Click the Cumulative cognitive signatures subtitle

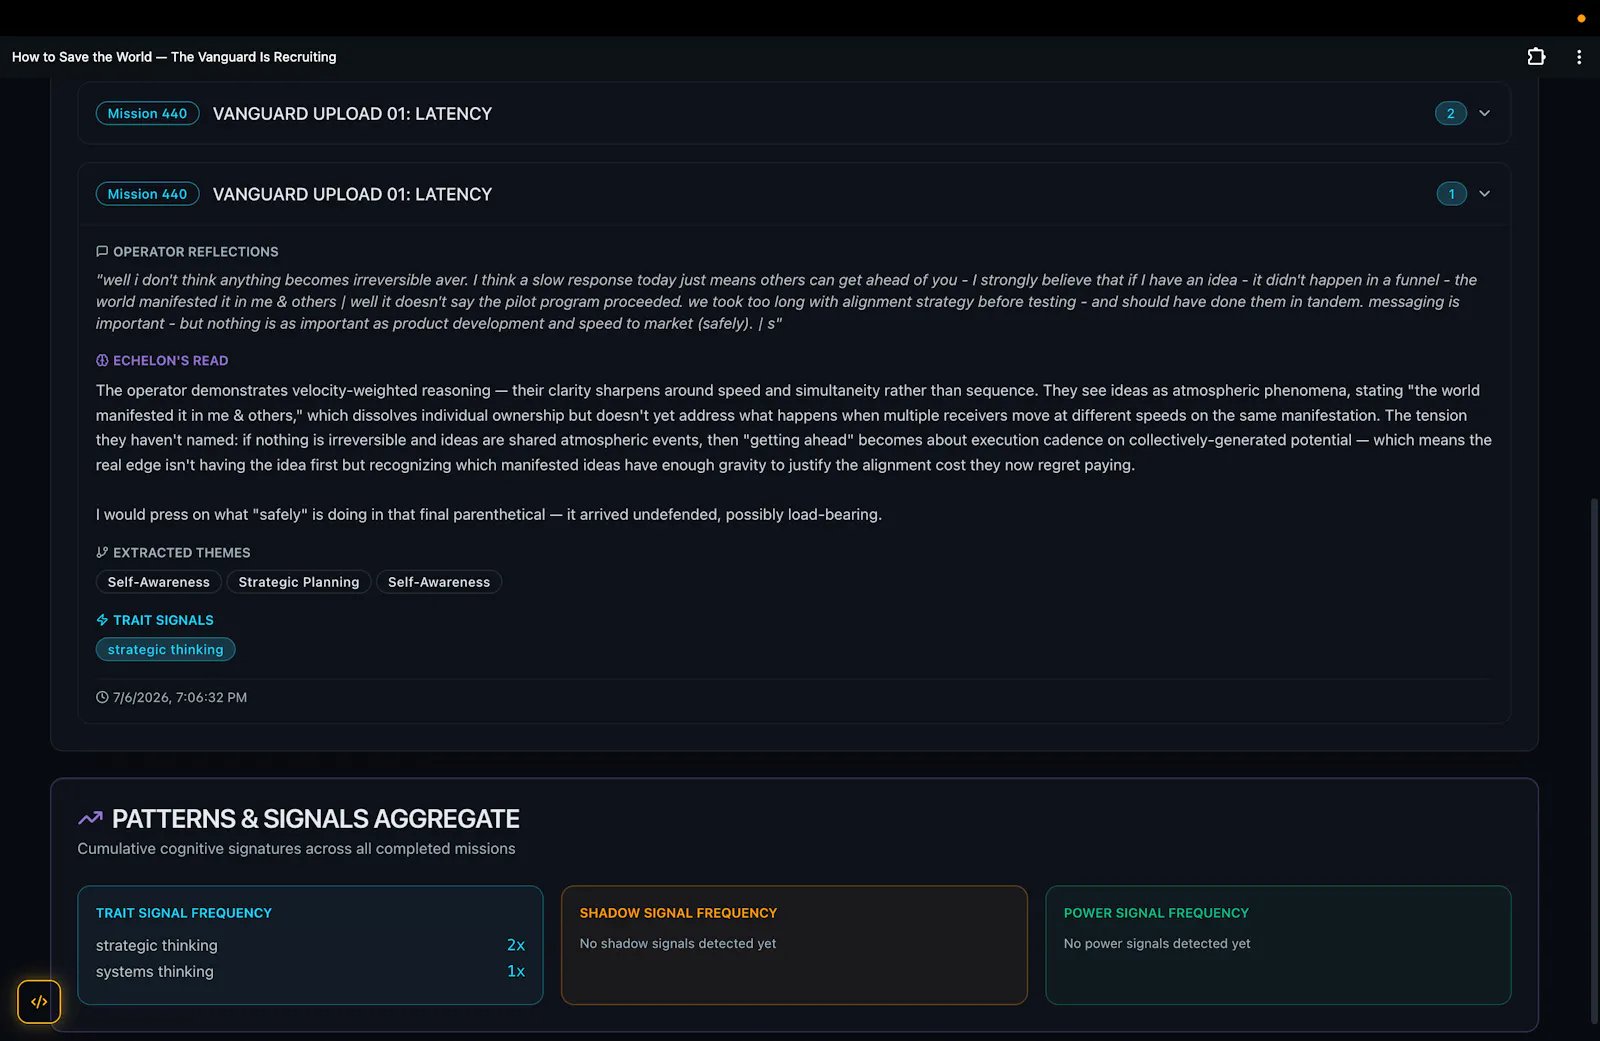[296, 848]
